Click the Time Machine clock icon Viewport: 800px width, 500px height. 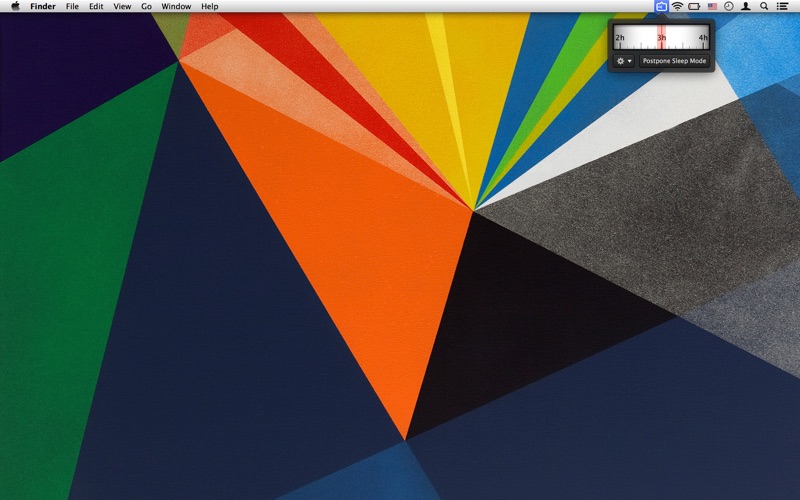[728, 6]
